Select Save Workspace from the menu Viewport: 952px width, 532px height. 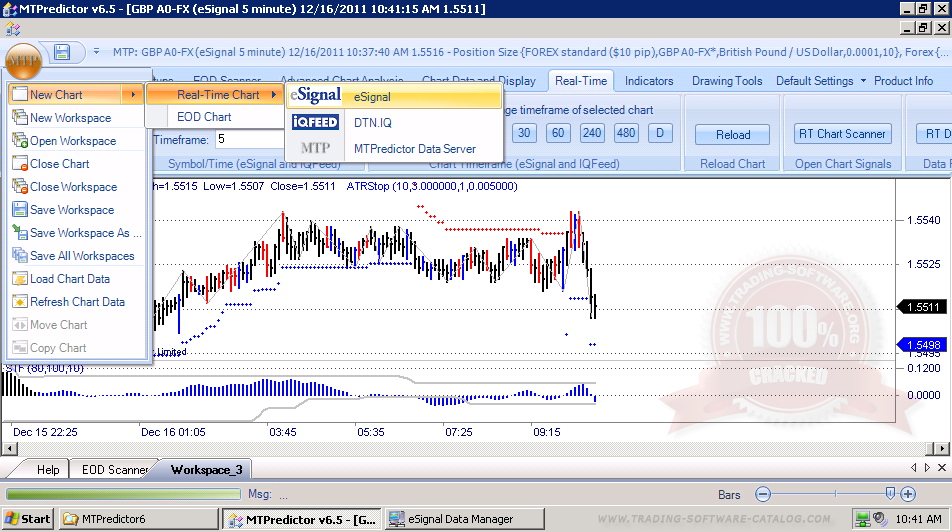pos(71,210)
